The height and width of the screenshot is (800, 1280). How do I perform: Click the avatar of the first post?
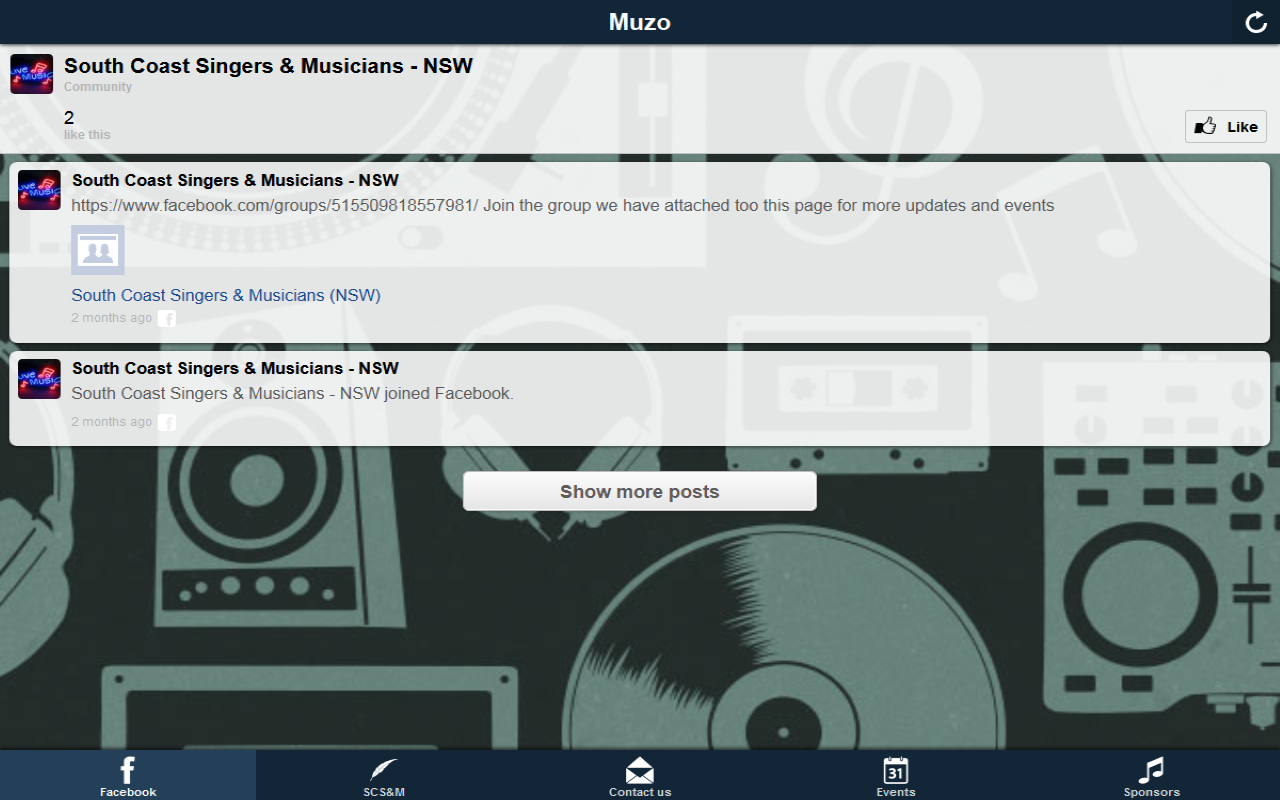point(39,190)
